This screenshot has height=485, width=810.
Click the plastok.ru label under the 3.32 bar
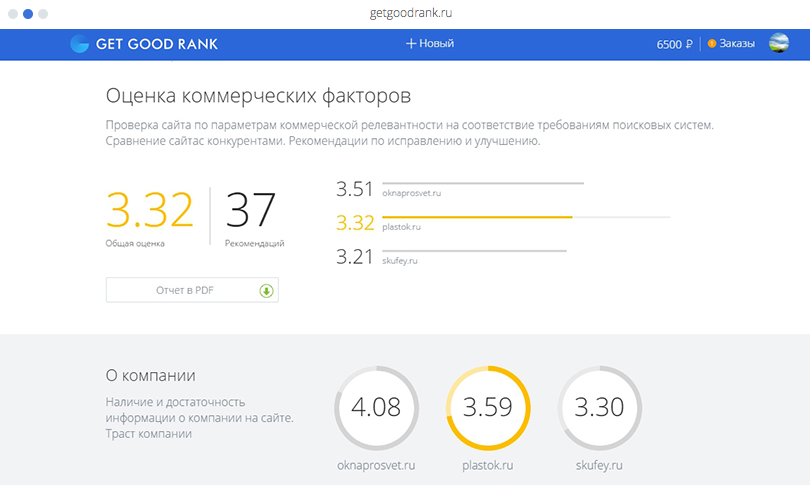coord(401,227)
